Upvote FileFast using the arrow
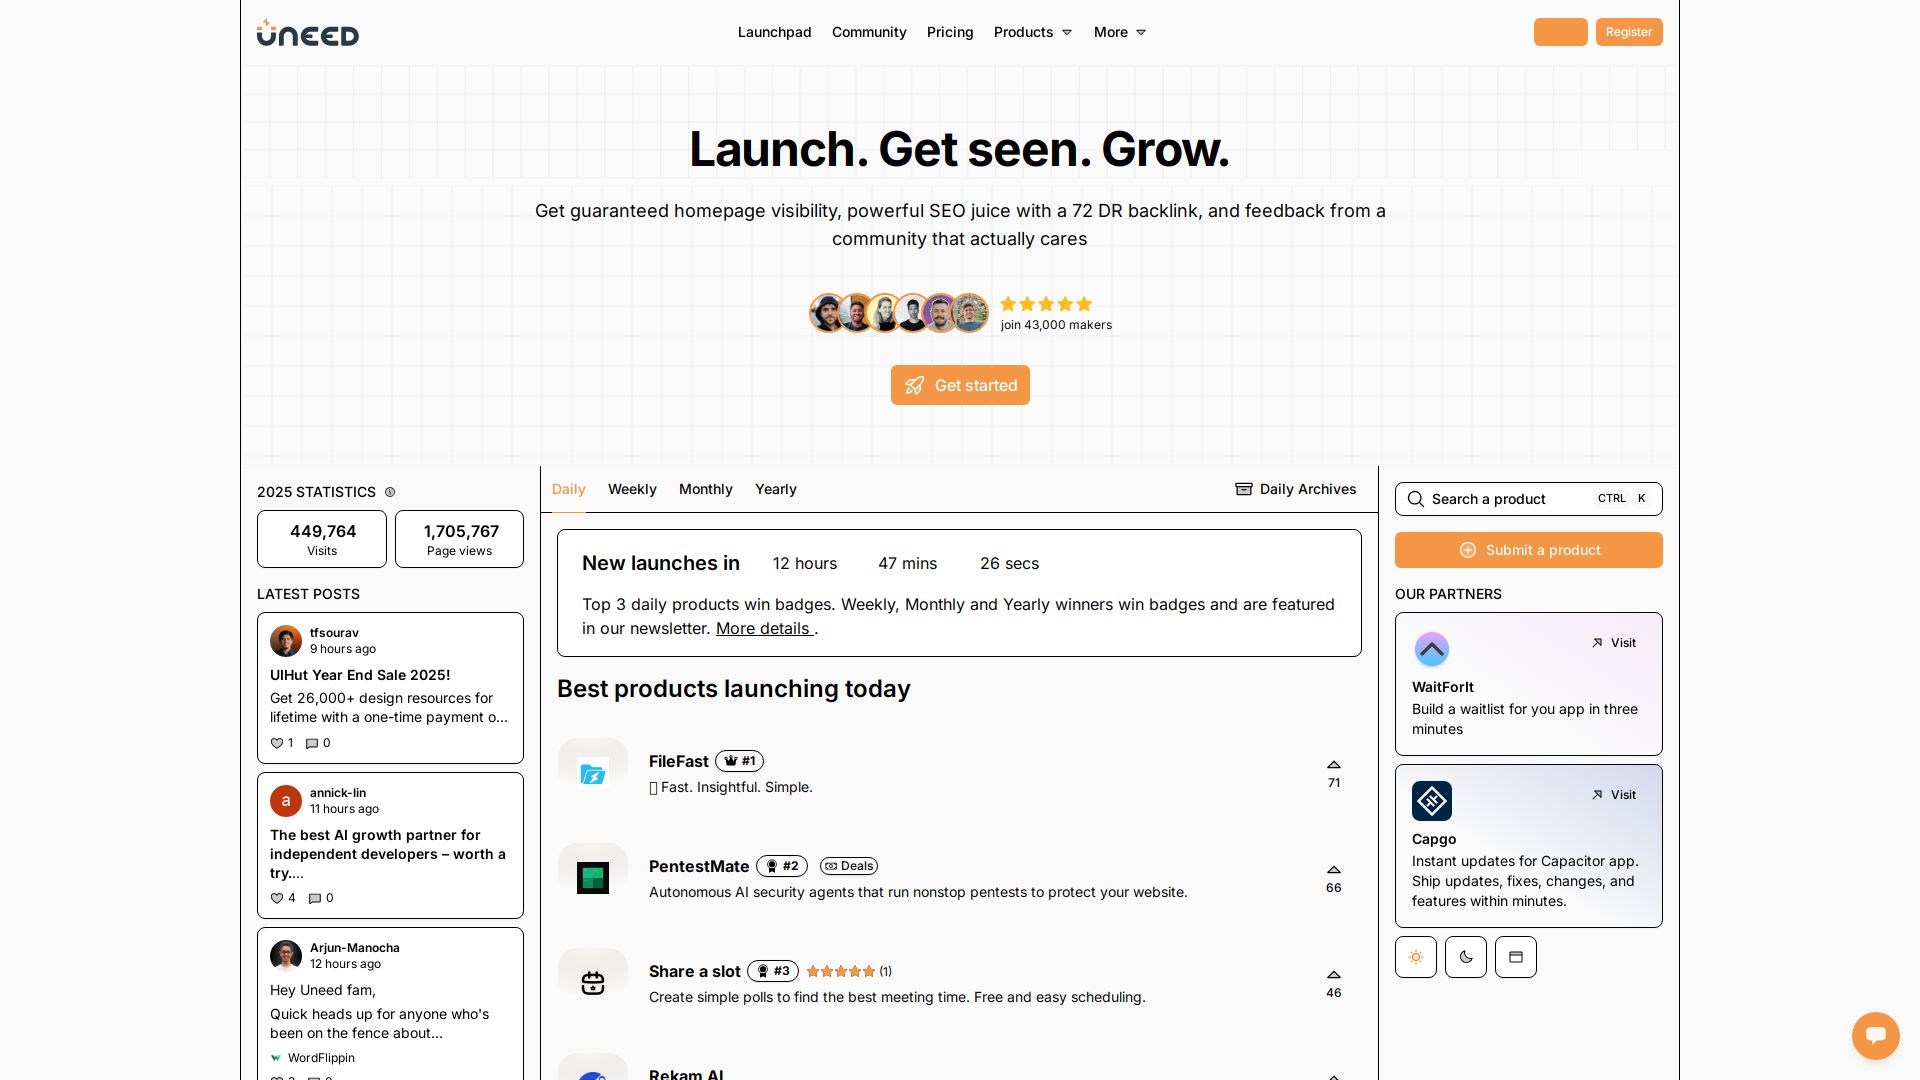 pyautogui.click(x=1333, y=765)
